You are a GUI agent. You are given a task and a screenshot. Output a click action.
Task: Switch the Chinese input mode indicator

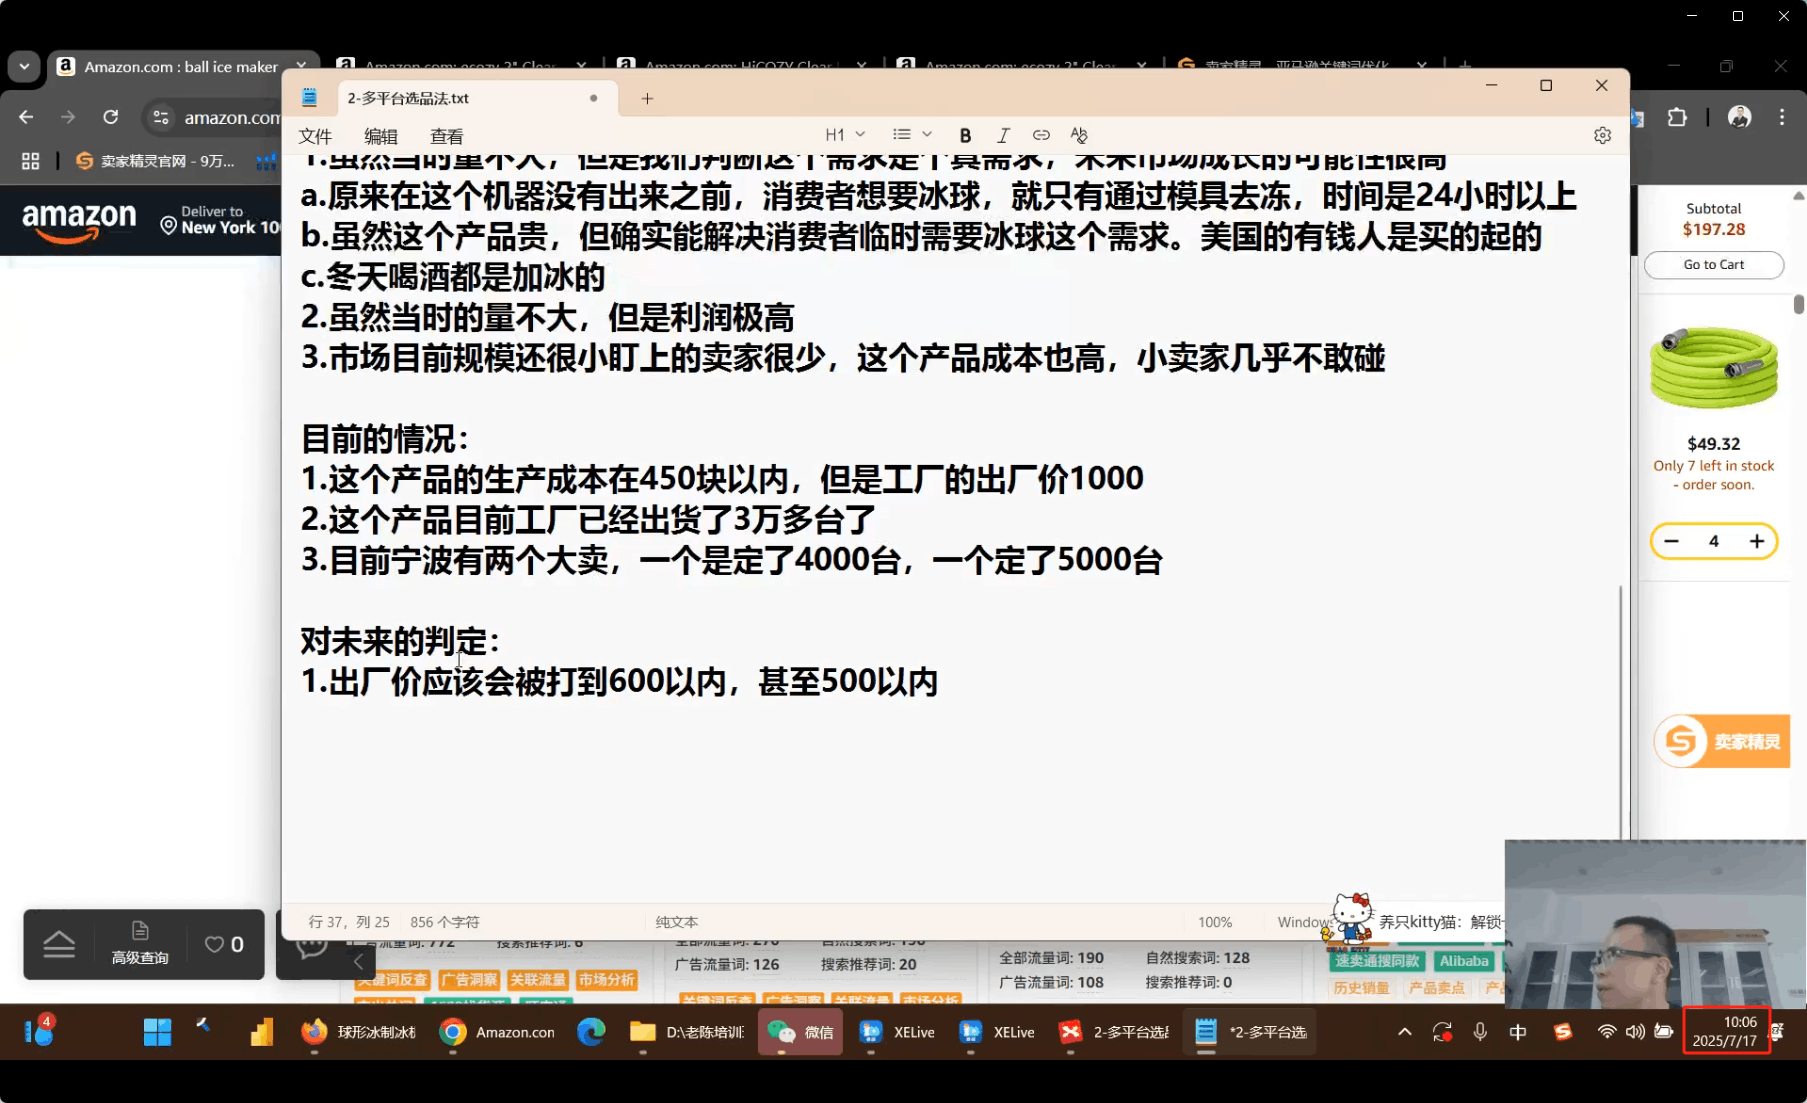[1518, 1032]
